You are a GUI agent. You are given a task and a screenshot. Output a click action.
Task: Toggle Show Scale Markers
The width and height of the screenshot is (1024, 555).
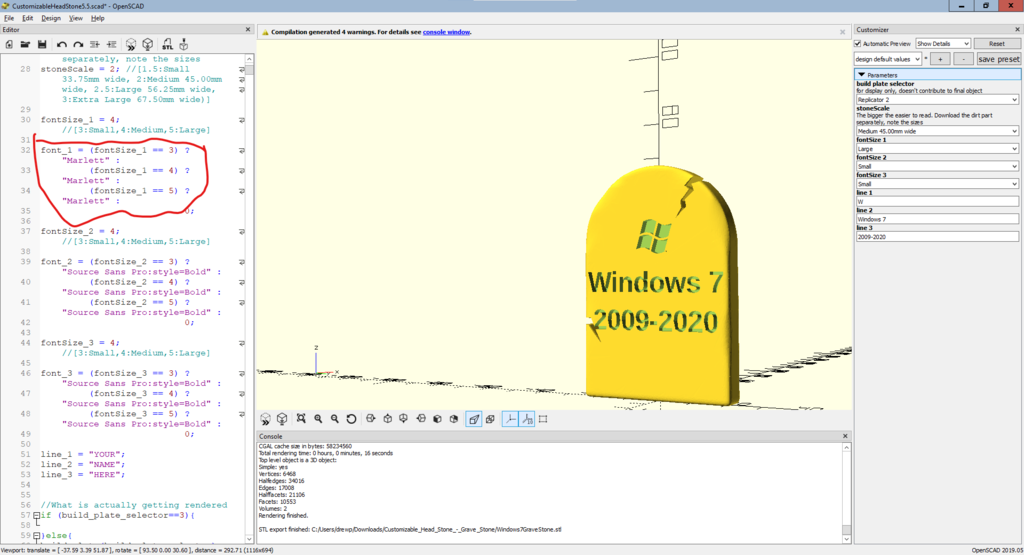pyautogui.click(x=526, y=419)
